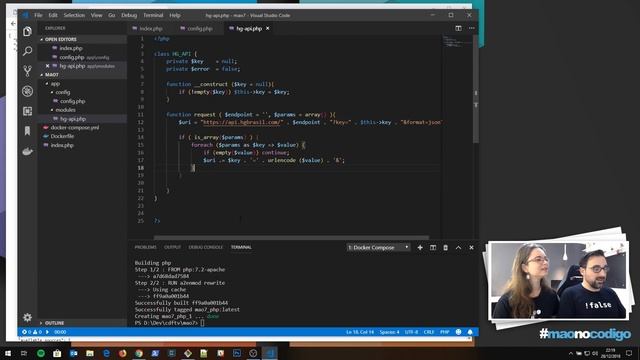The image size is (640, 360).
Task: Kill the terminal with trash icon
Action: (446, 247)
